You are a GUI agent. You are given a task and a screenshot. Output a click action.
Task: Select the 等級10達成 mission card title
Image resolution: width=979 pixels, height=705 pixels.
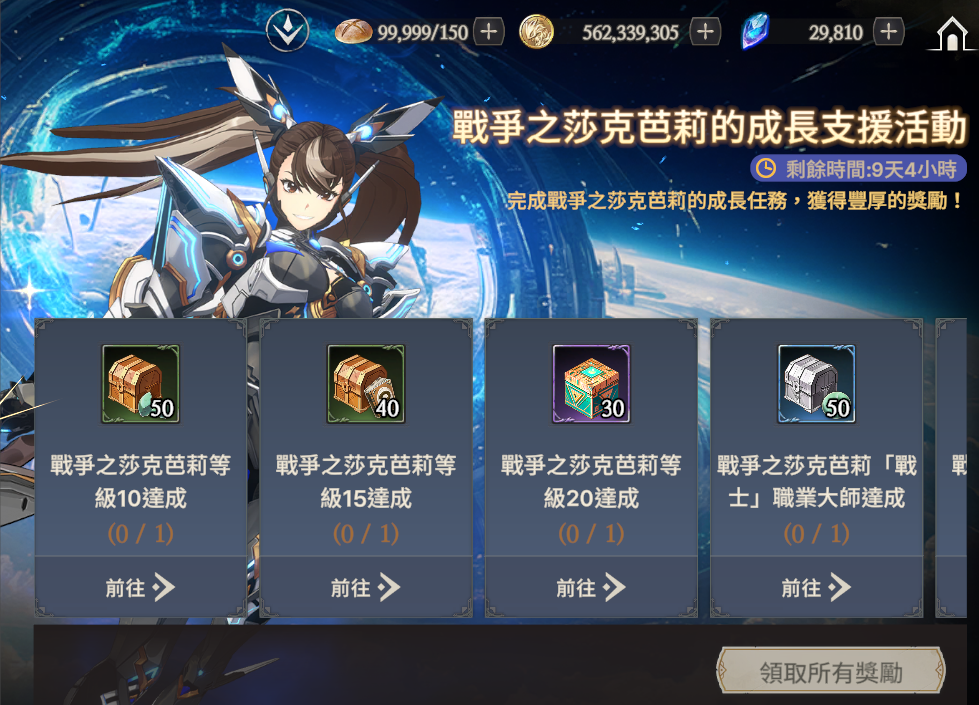[140, 481]
